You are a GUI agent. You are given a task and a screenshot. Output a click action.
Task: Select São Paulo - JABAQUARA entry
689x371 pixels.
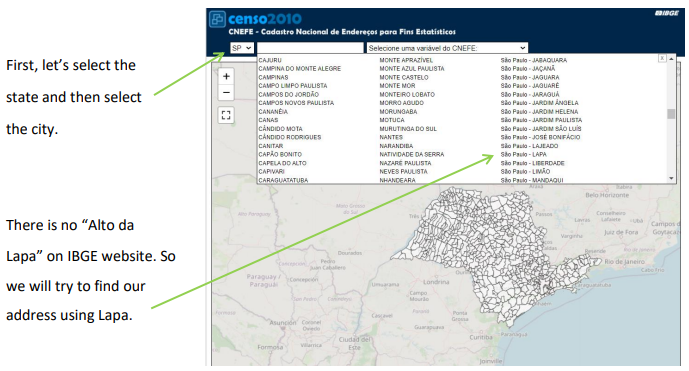(x=533, y=60)
